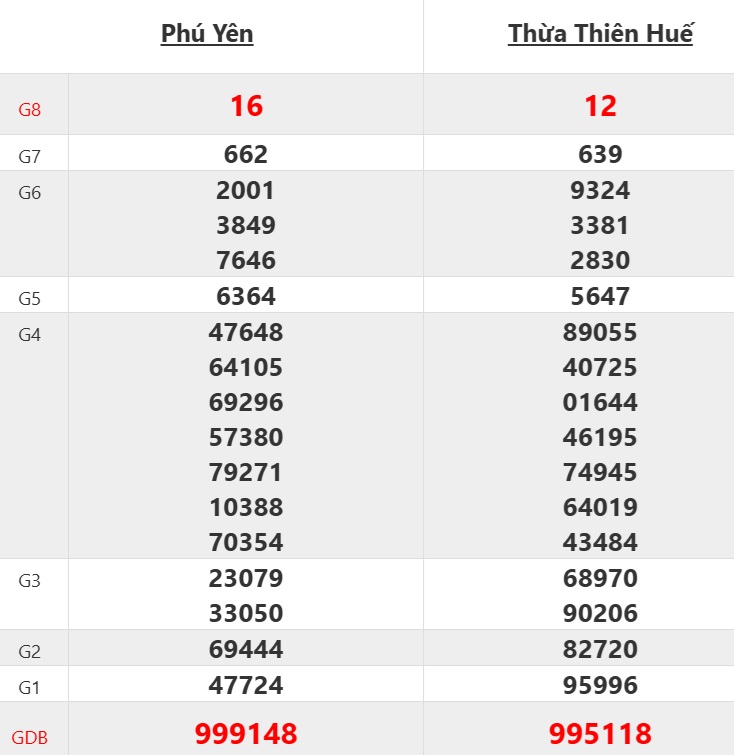Open the Phú Yên province link
This screenshot has height=755, width=734.
(207, 34)
